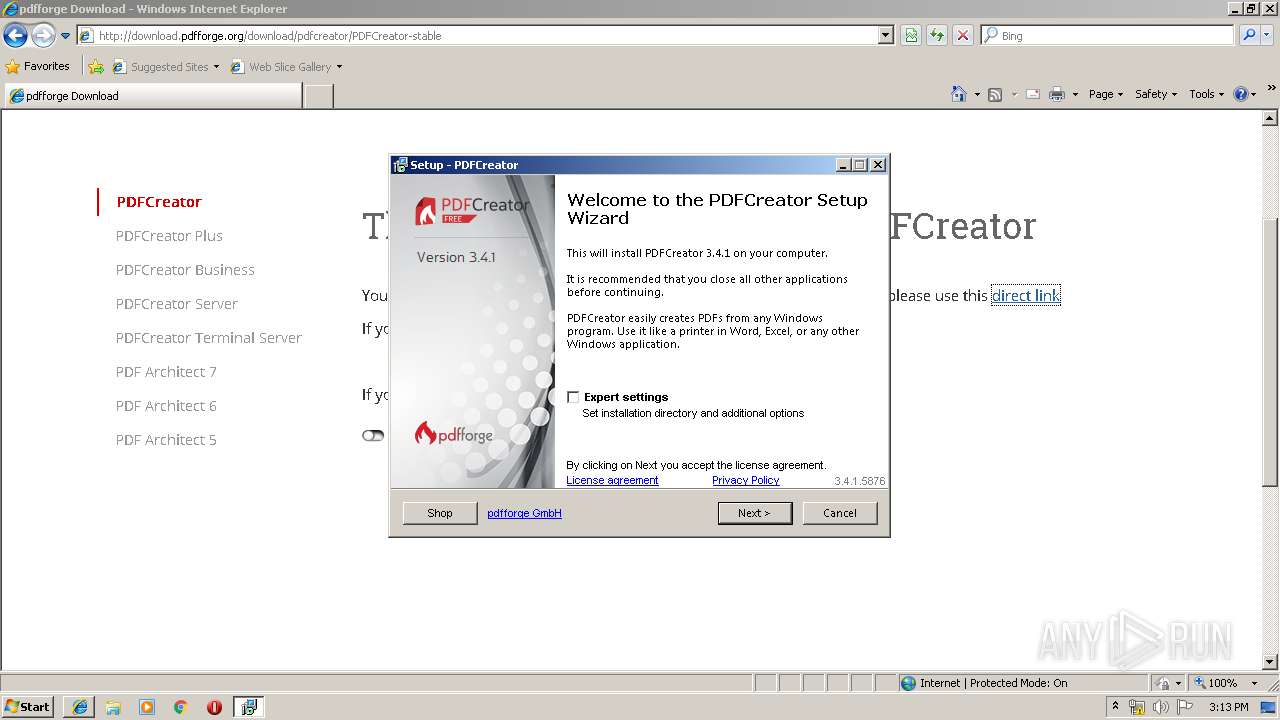Enable the Expert settings checkbox
The height and width of the screenshot is (720, 1280).
pyautogui.click(x=573, y=397)
